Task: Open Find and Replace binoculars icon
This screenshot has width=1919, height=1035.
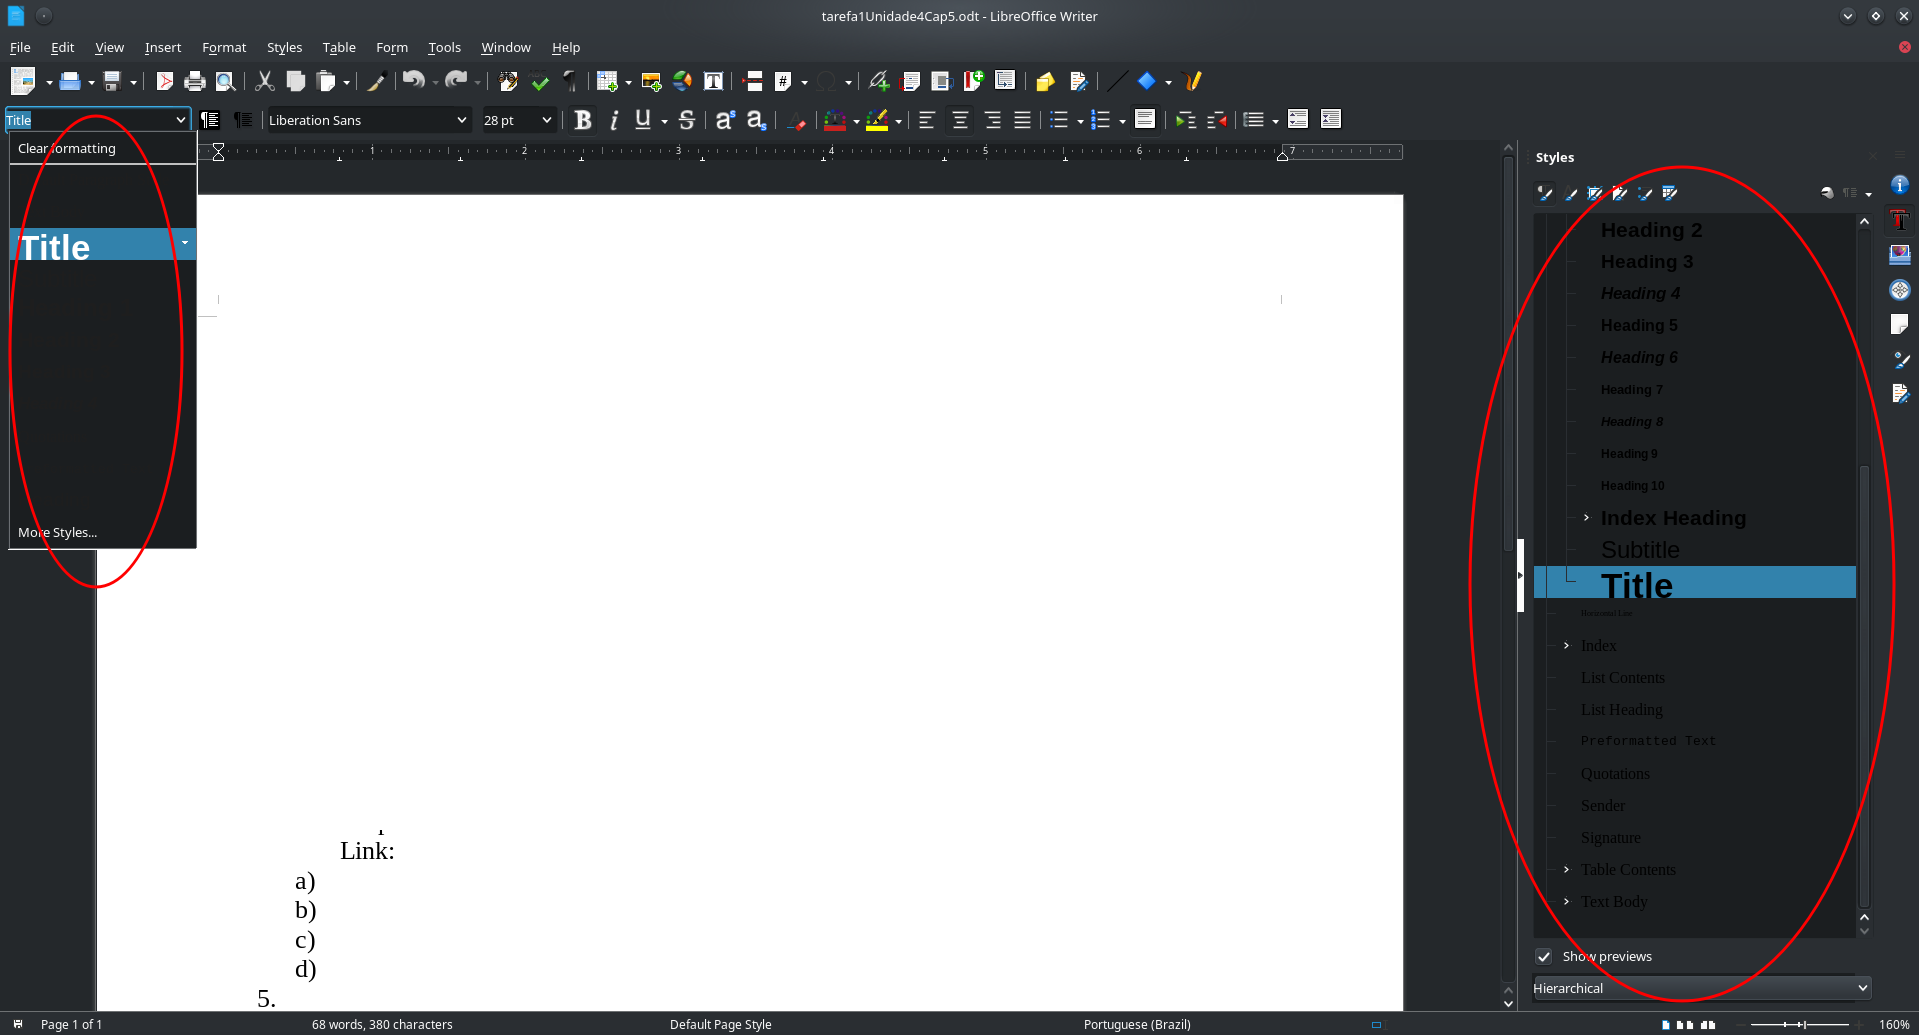Action: point(508,81)
